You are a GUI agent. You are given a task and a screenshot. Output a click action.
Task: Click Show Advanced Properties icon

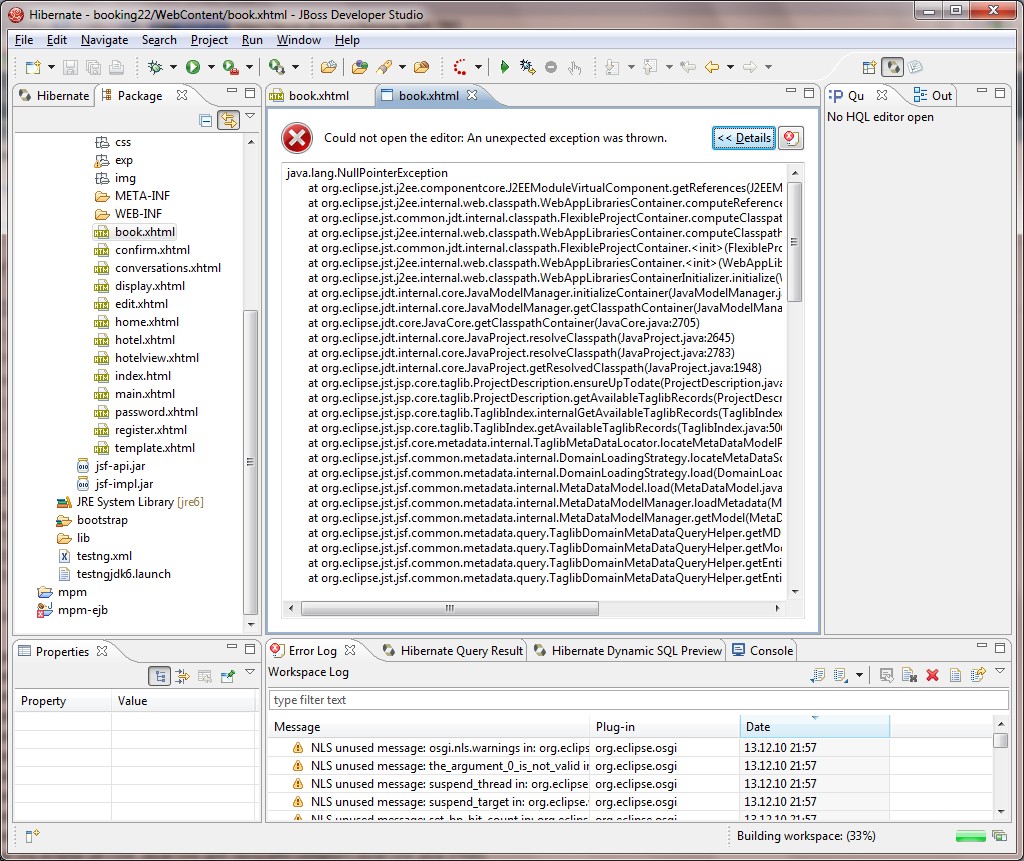[x=183, y=676]
